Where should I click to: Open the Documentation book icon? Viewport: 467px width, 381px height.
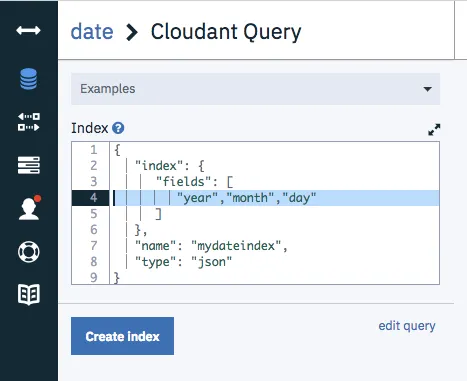pos(29,294)
